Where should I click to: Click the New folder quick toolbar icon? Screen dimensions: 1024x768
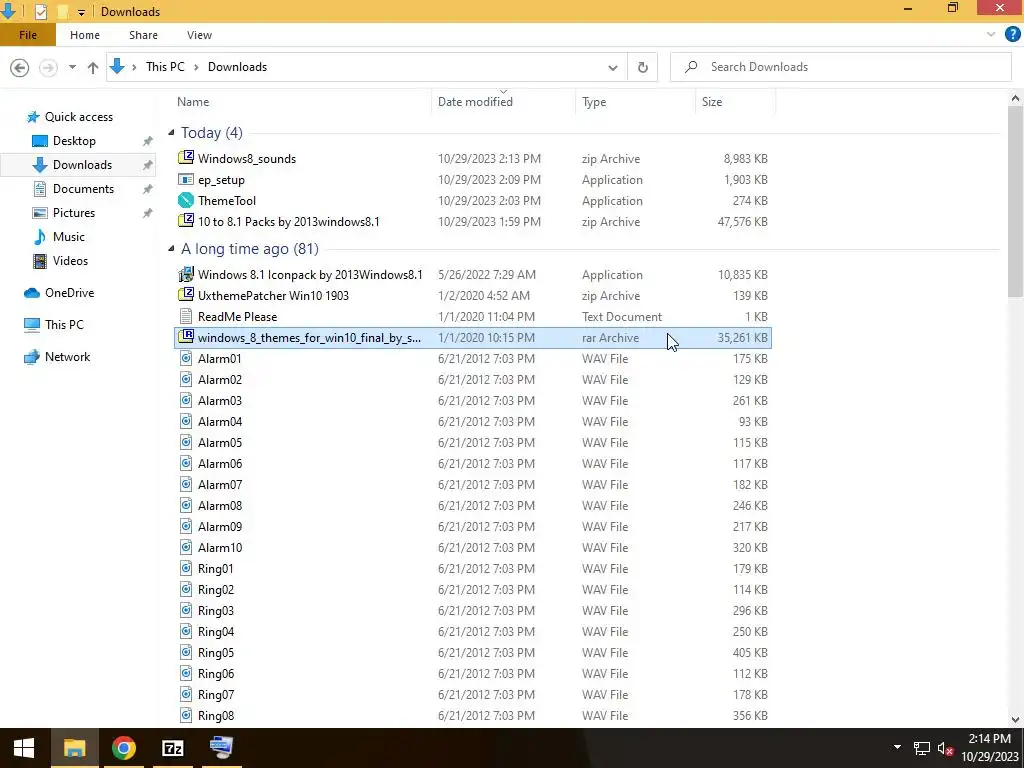click(x=62, y=12)
